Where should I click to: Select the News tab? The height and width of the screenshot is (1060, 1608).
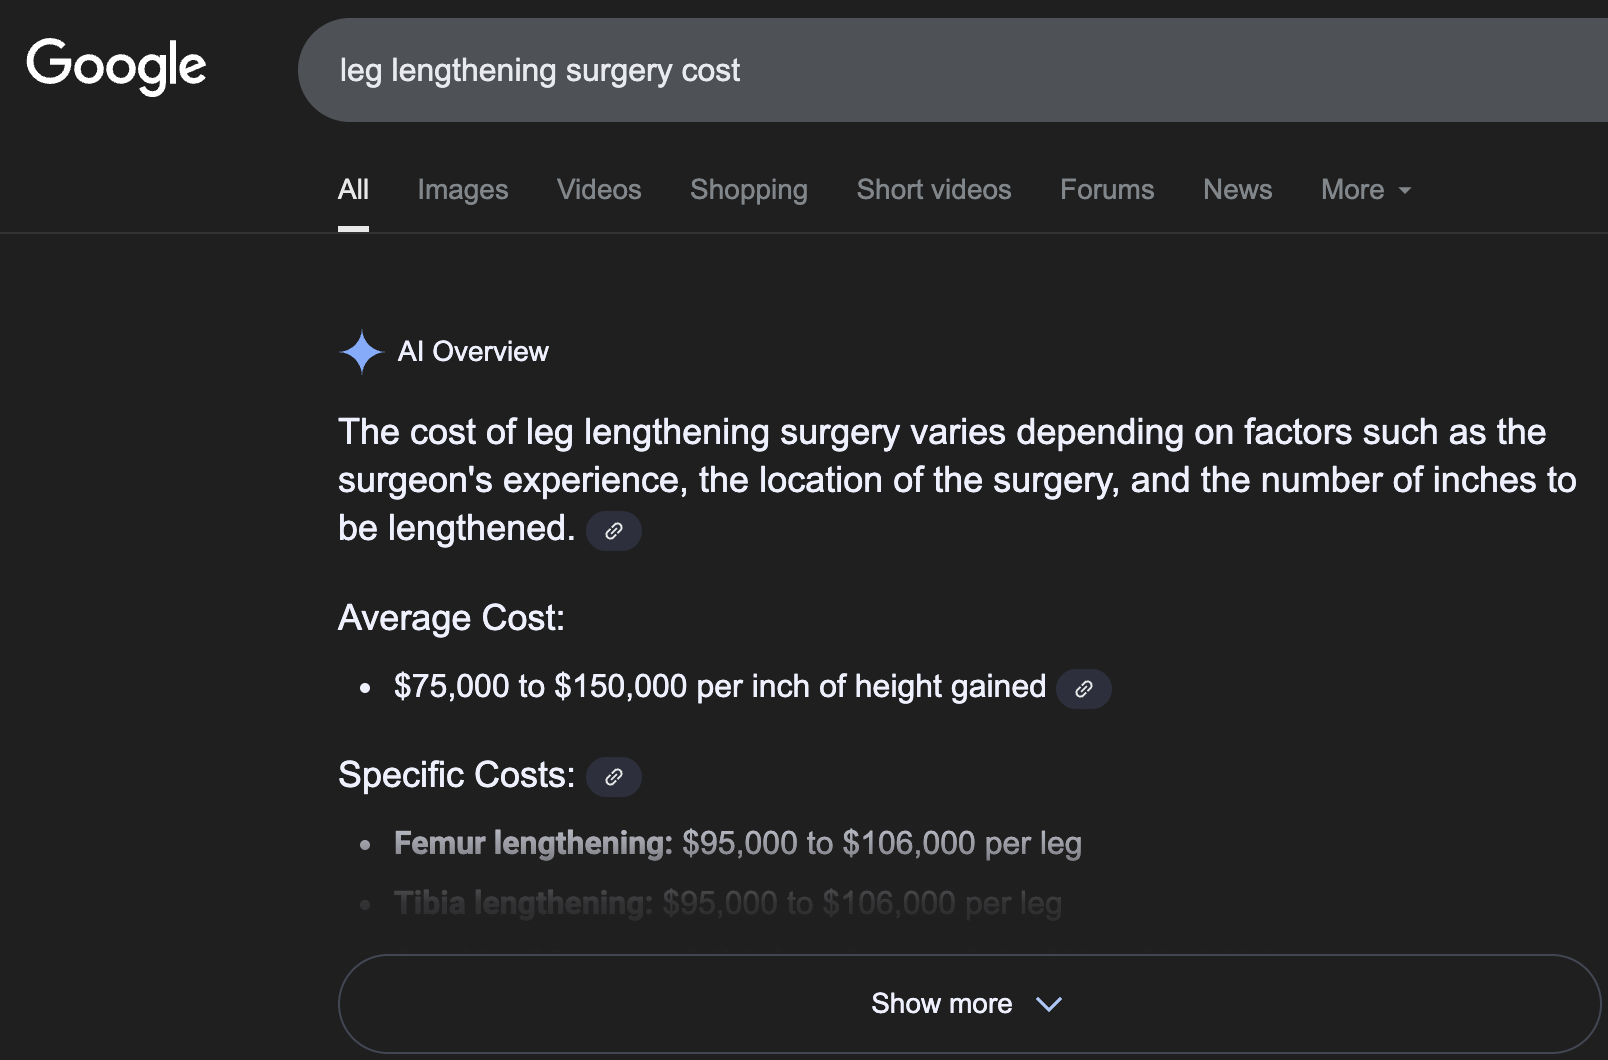pos(1237,190)
